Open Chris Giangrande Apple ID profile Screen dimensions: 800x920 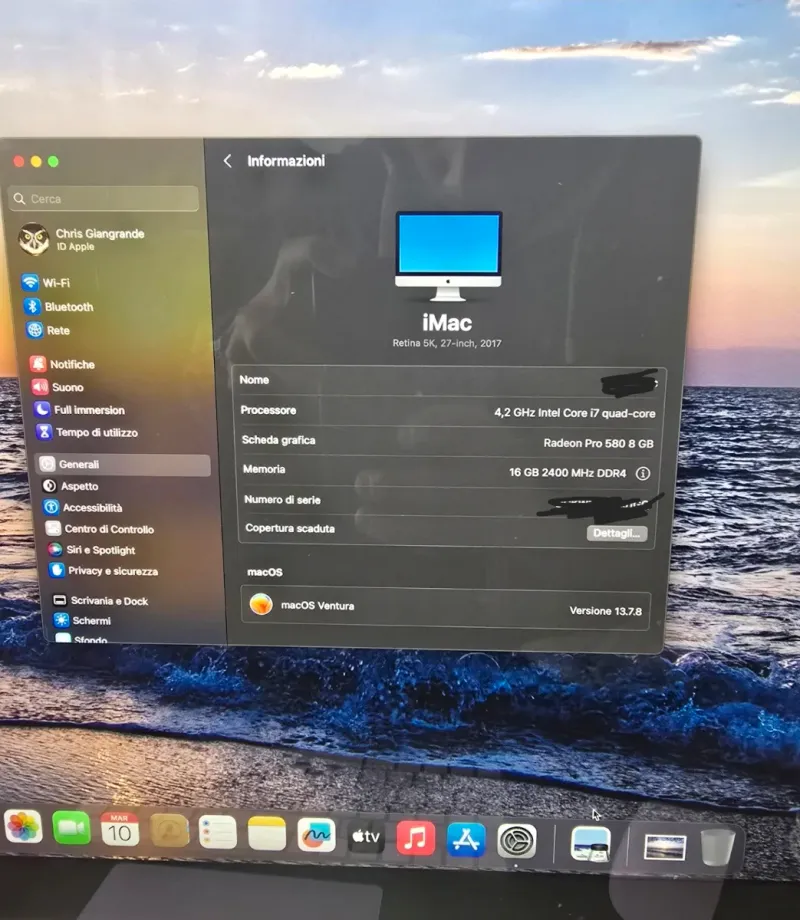[x=82, y=239]
